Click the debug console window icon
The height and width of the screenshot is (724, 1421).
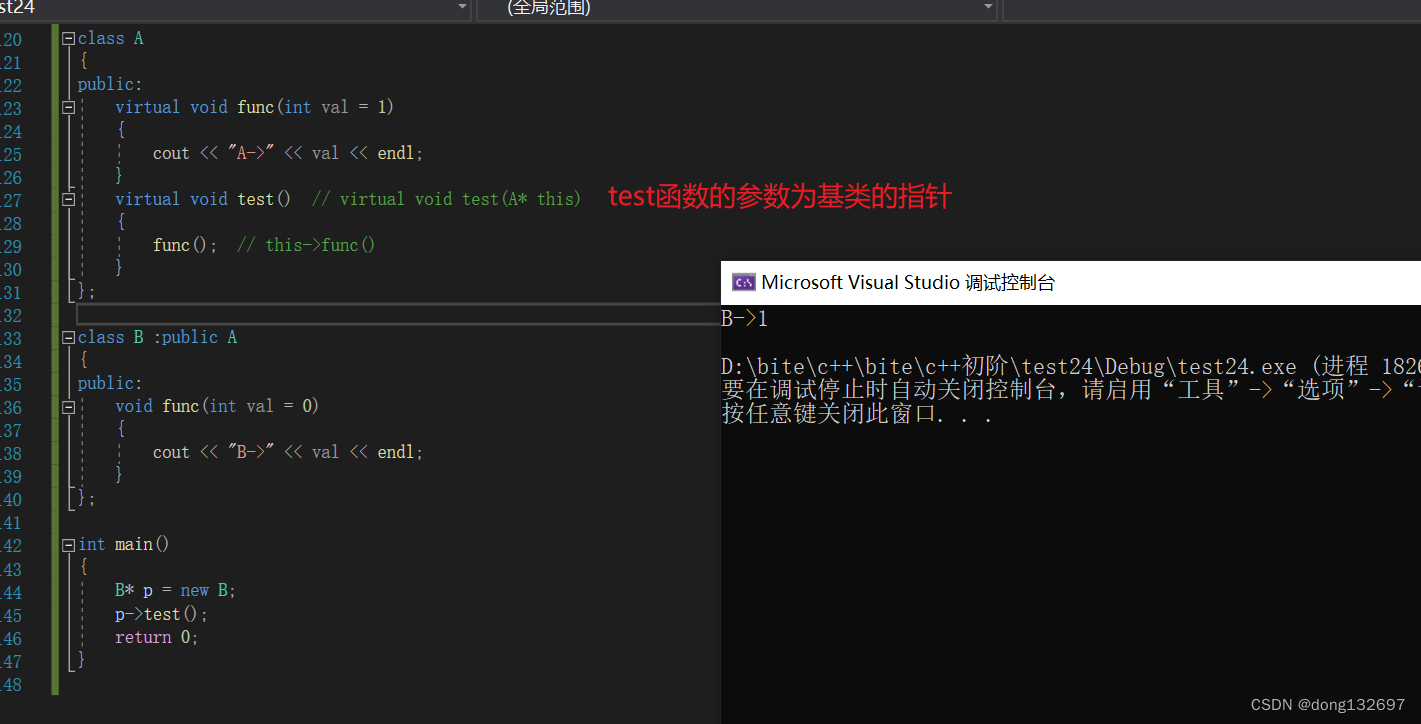[x=743, y=282]
